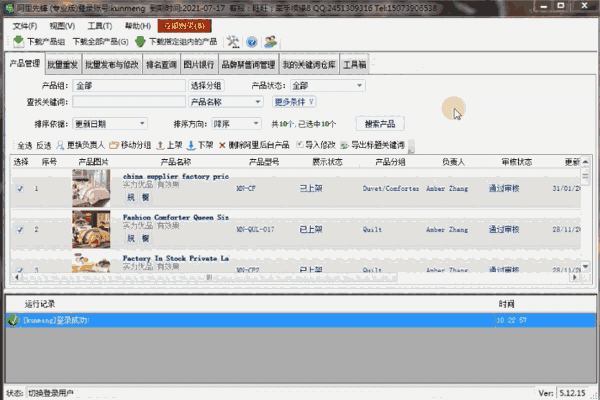Viewport: 600px width, 400px height.
Task: Switch to the 图片银行 tab
Action: pos(199,65)
